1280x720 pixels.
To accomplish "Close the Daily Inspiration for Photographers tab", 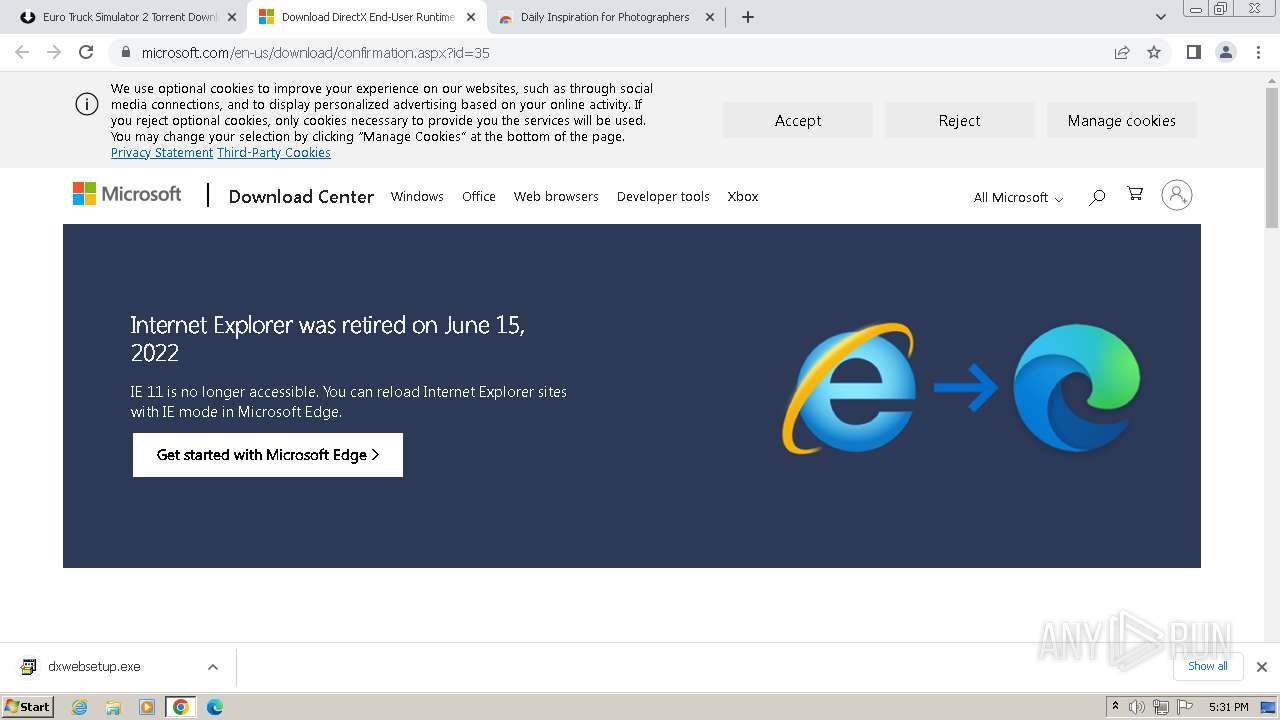I will [x=710, y=17].
